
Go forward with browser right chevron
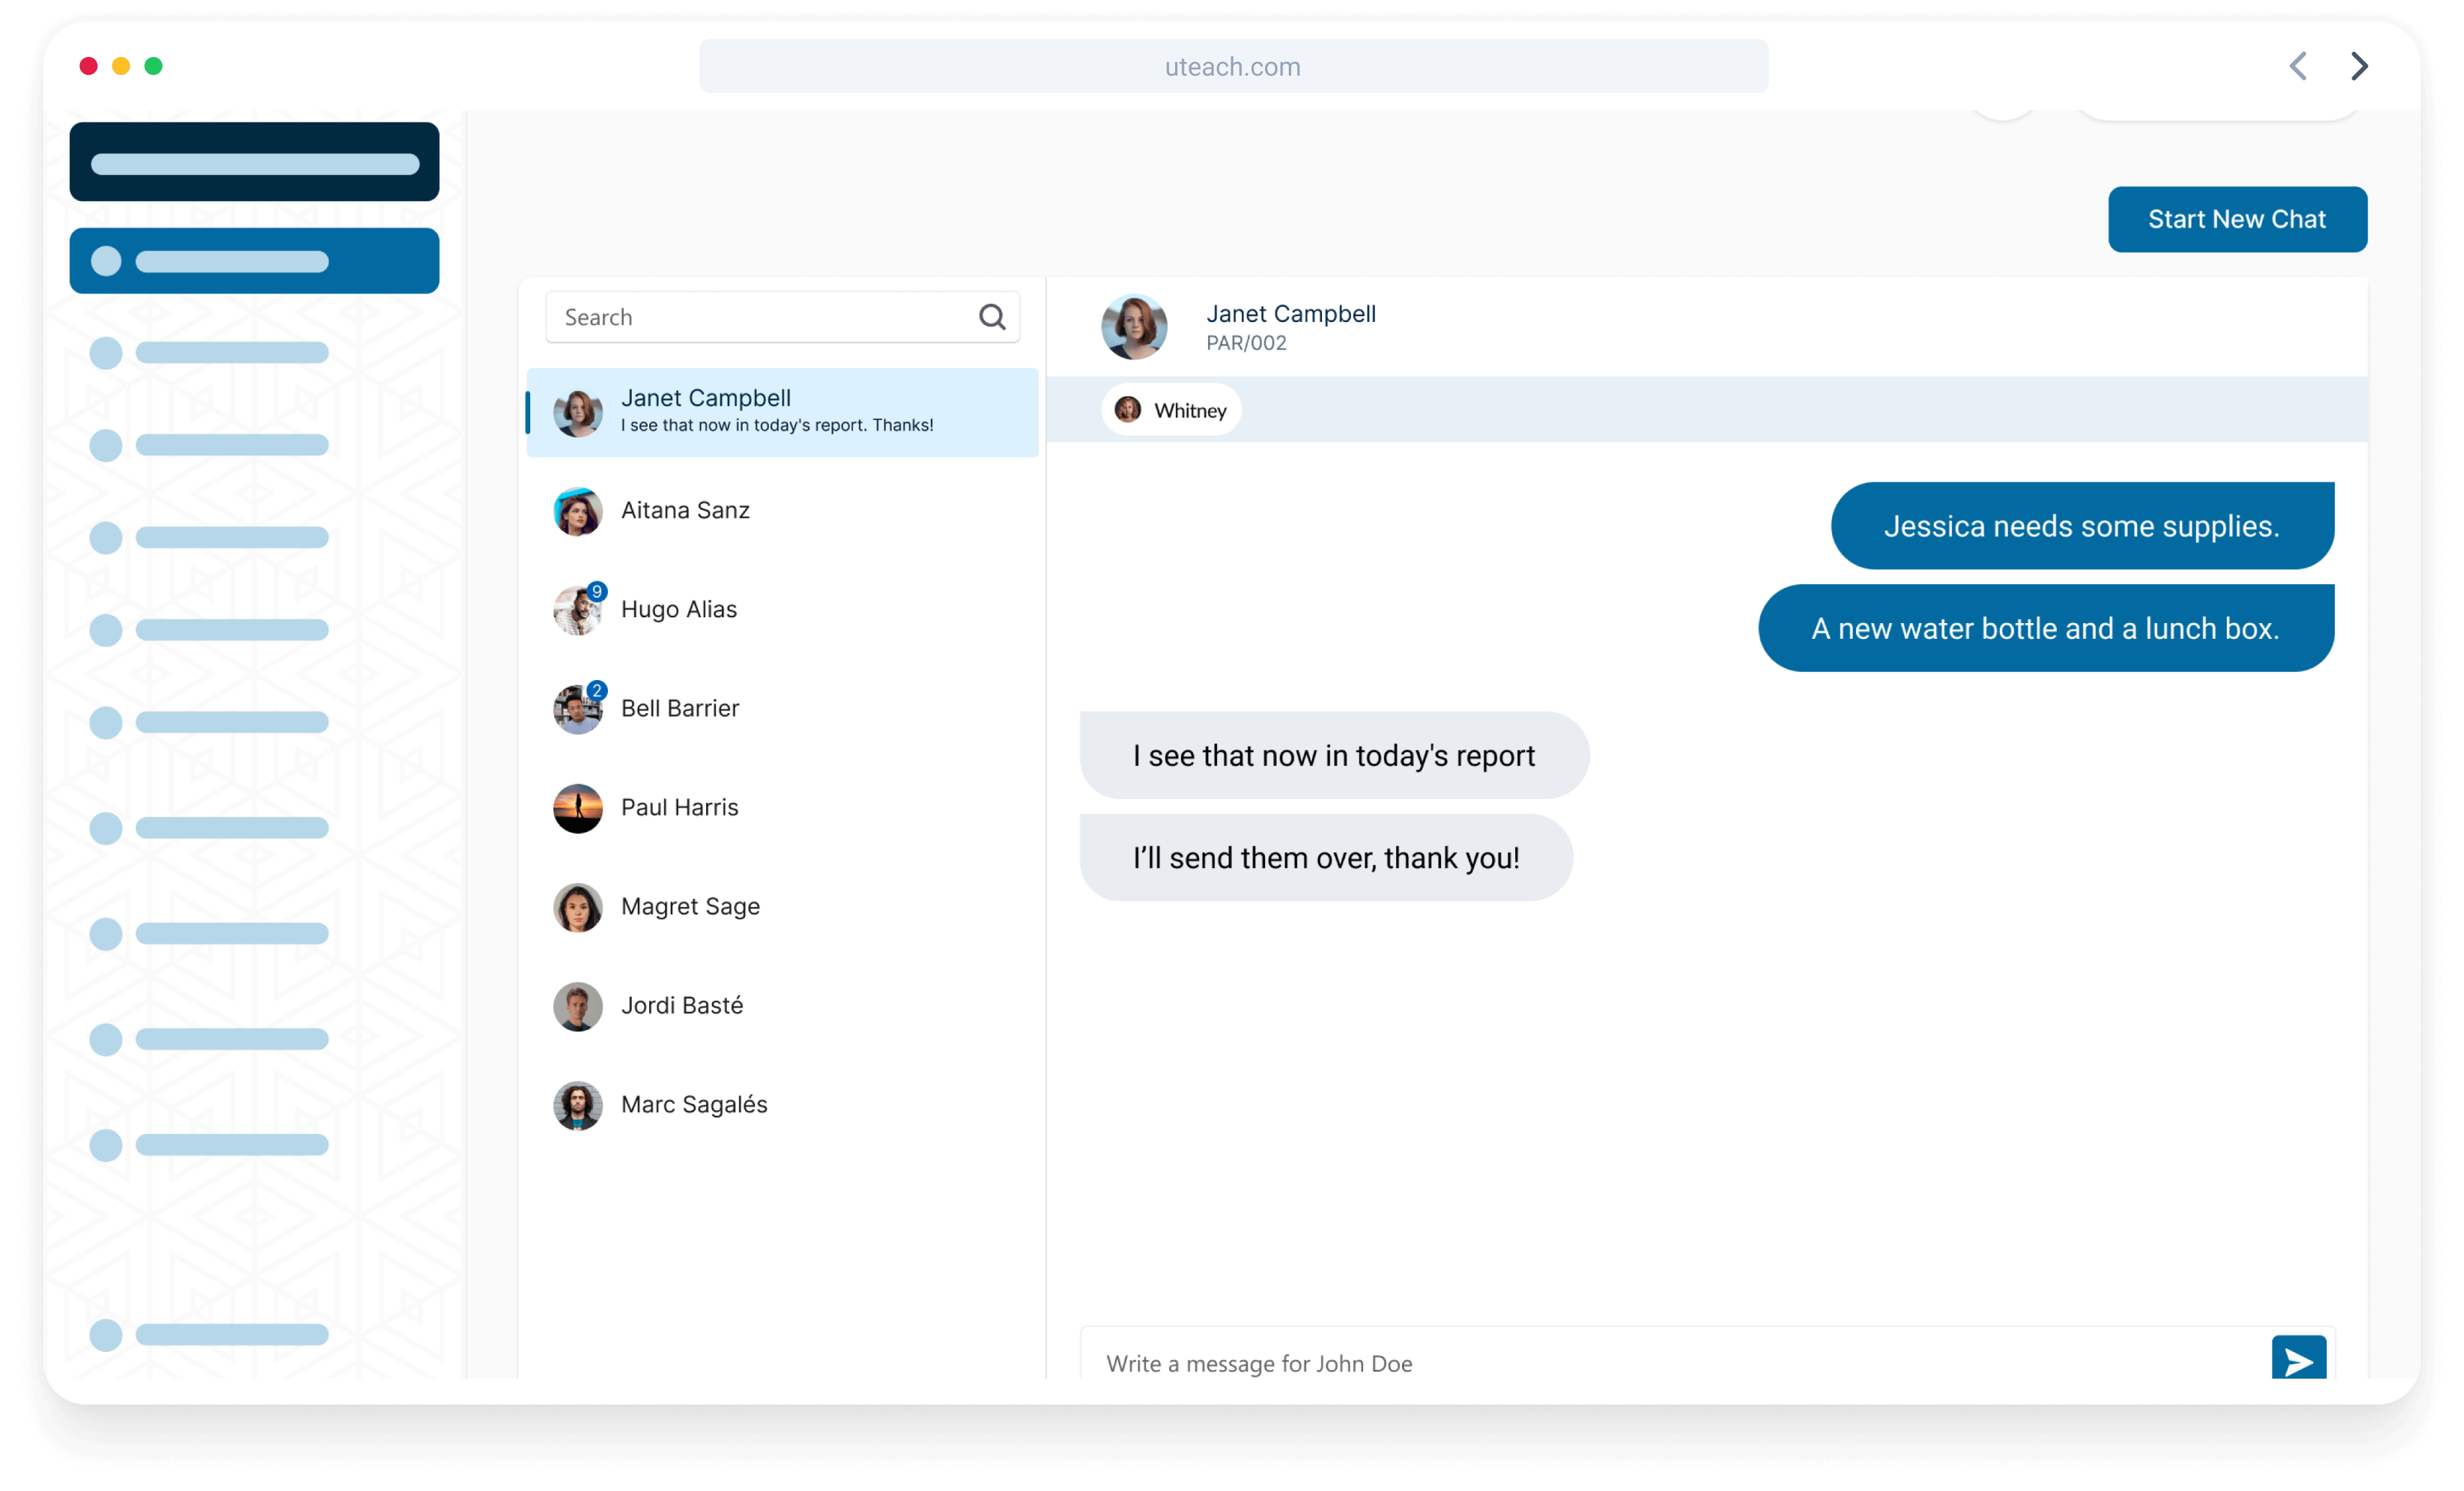click(x=2359, y=67)
